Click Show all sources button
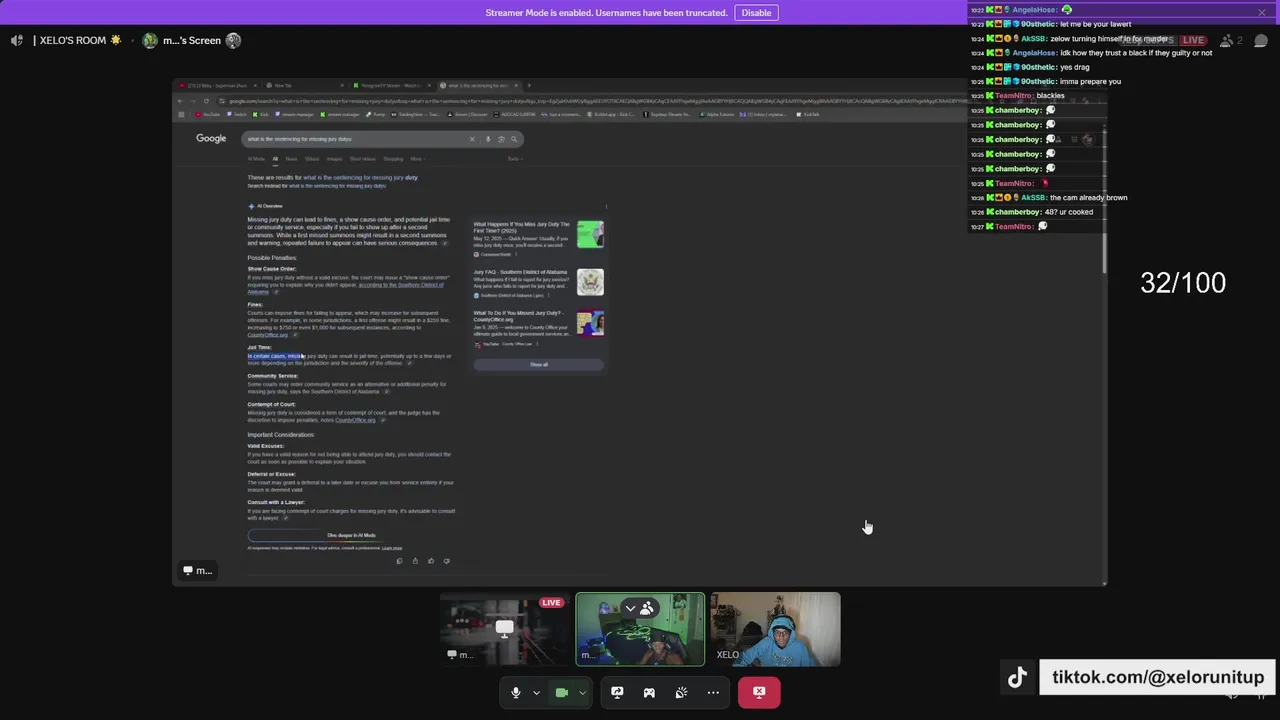 pos(539,364)
